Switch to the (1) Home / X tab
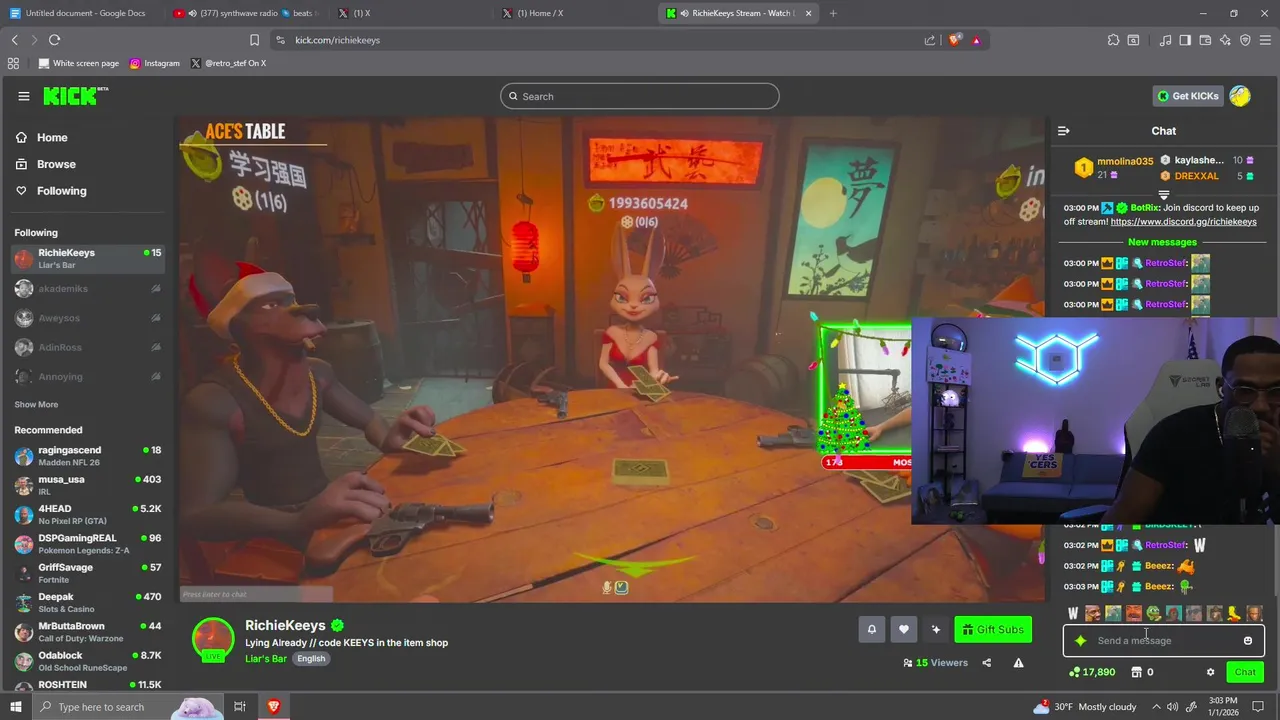This screenshot has height=720, width=1280. point(575,13)
